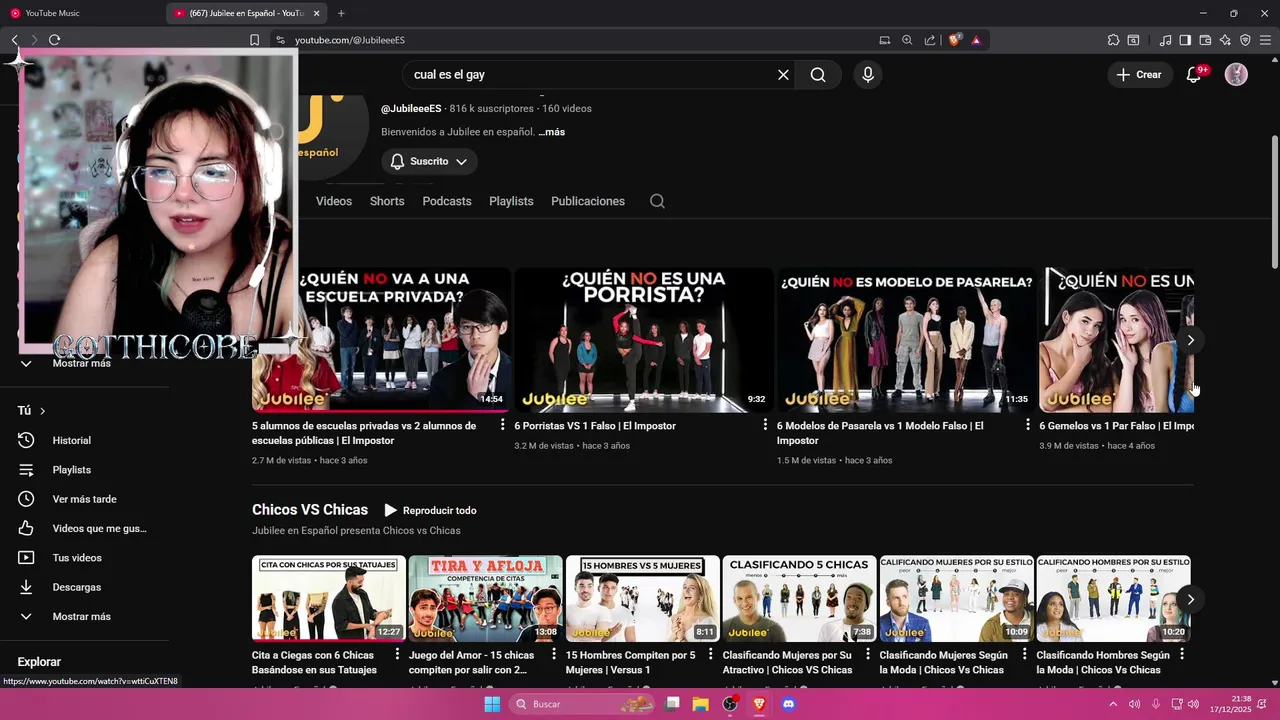Viewport: 1280px width, 720px height.
Task: Open the Chicos VS Chicas playlist title
Action: point(310,510)
